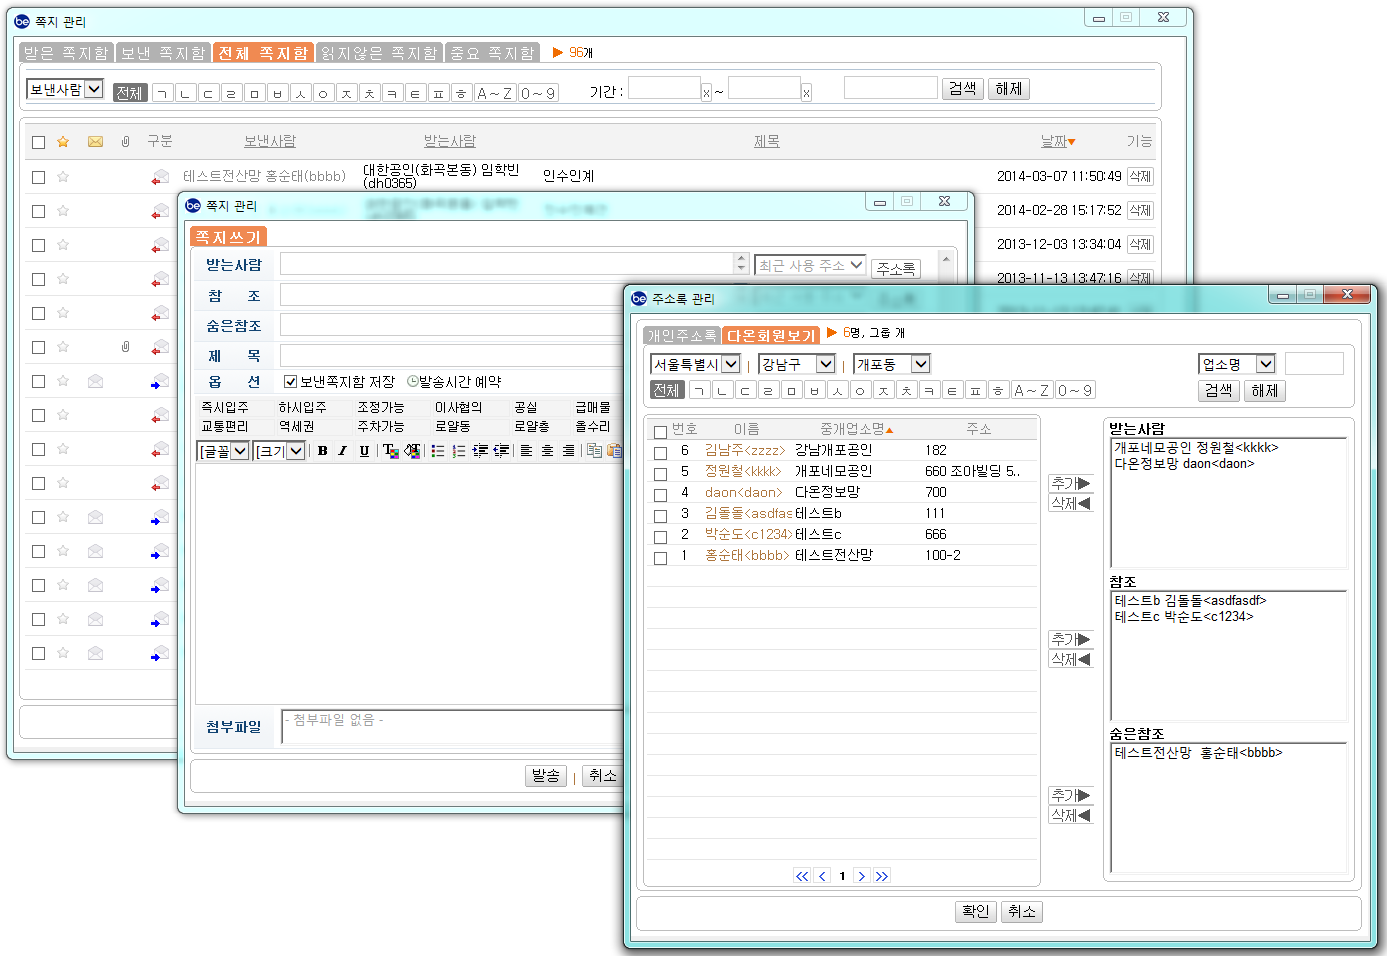Click 발송 to send the message
The width and height of the screenshot is (1387, 956).
point(545,776)
